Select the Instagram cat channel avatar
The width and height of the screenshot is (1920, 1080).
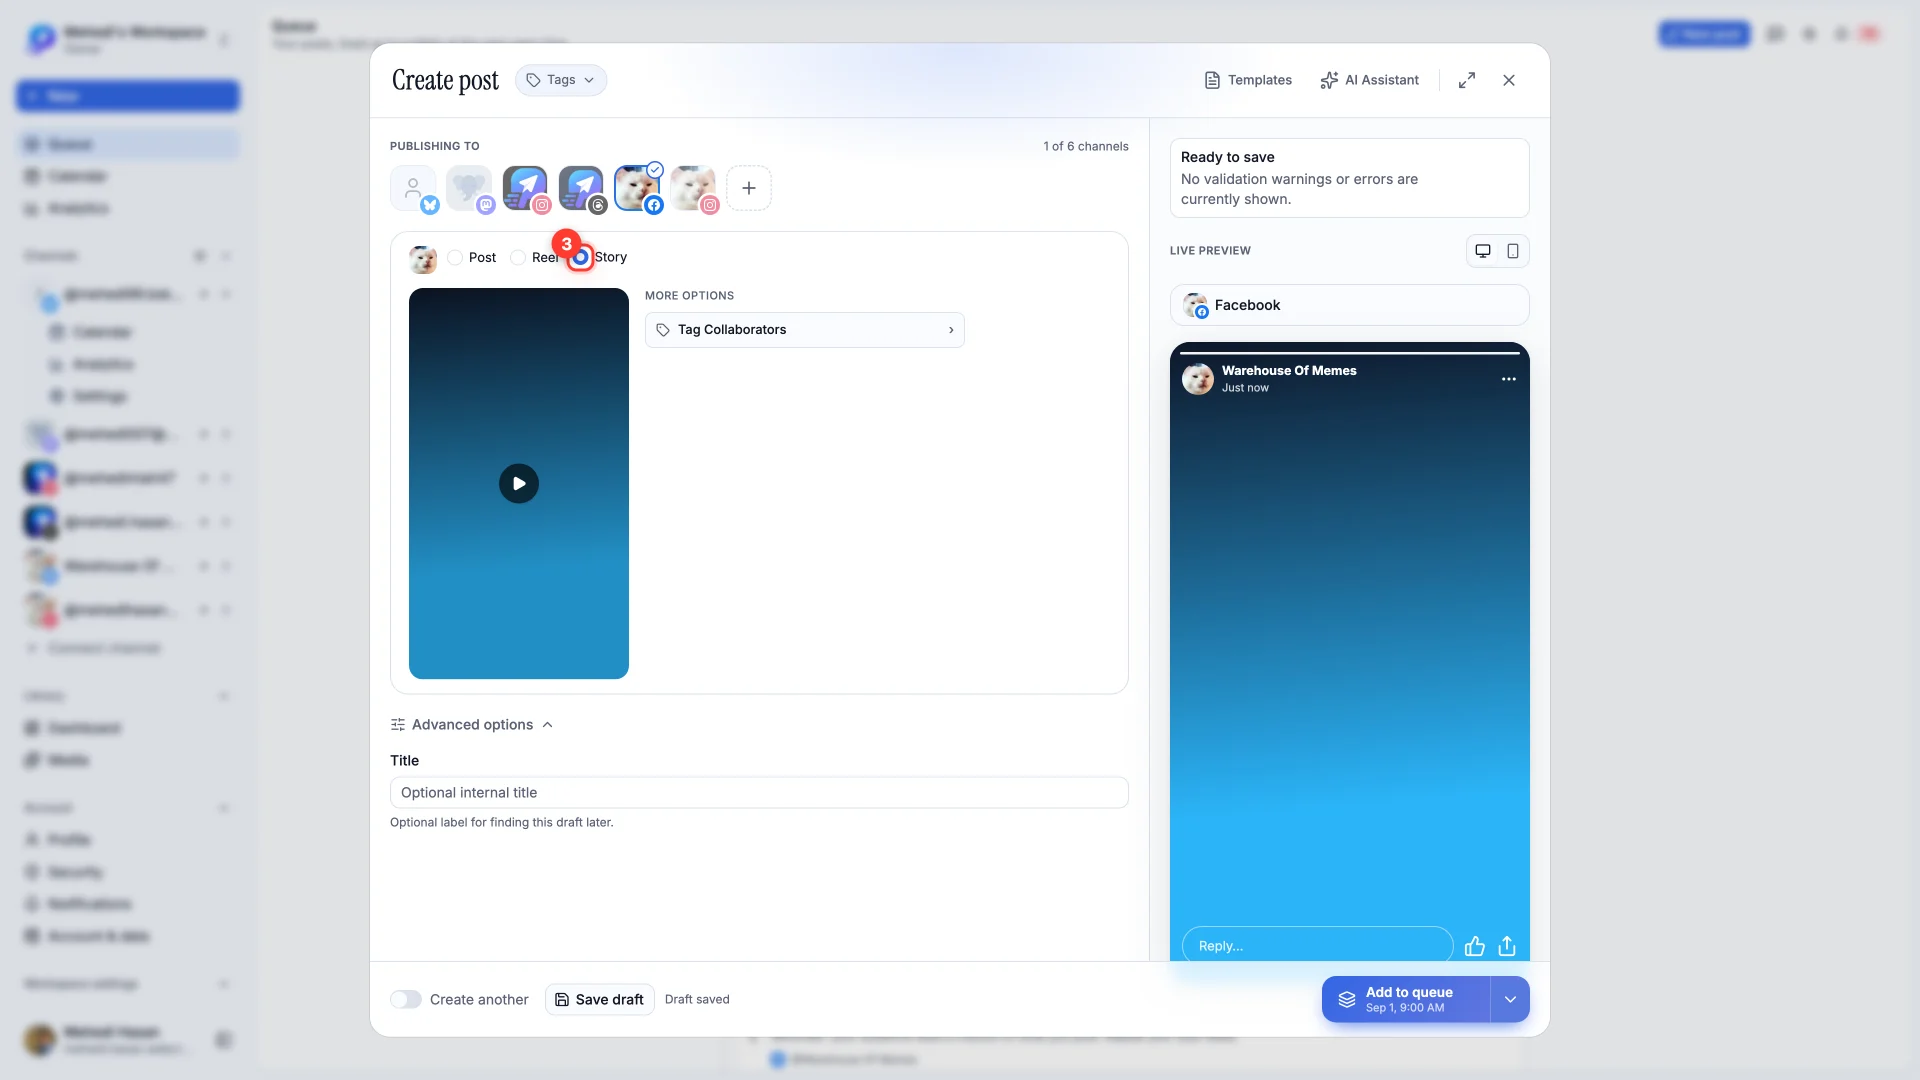(x=693, y=188)
